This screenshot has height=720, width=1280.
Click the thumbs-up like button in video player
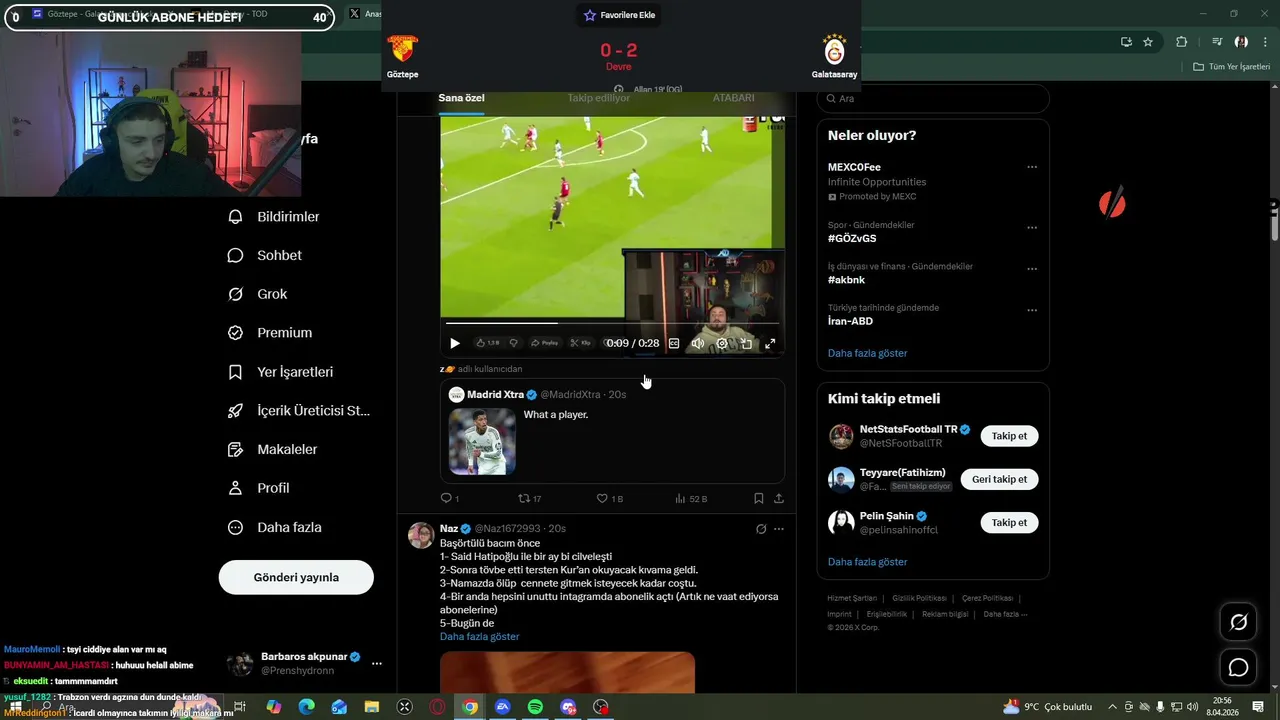click(x=487, y=343)
